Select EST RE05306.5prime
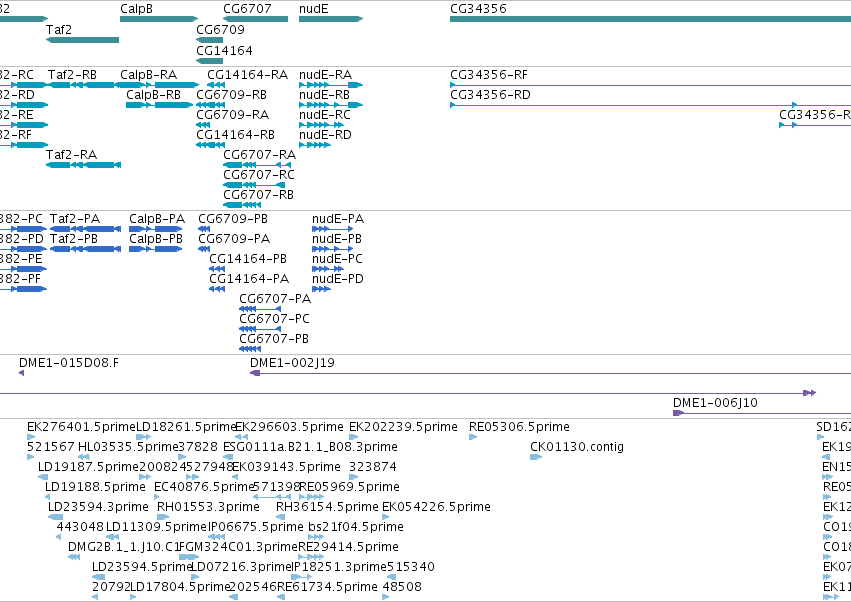The height and width of the screenshot is (602, 851). (519, 427)
